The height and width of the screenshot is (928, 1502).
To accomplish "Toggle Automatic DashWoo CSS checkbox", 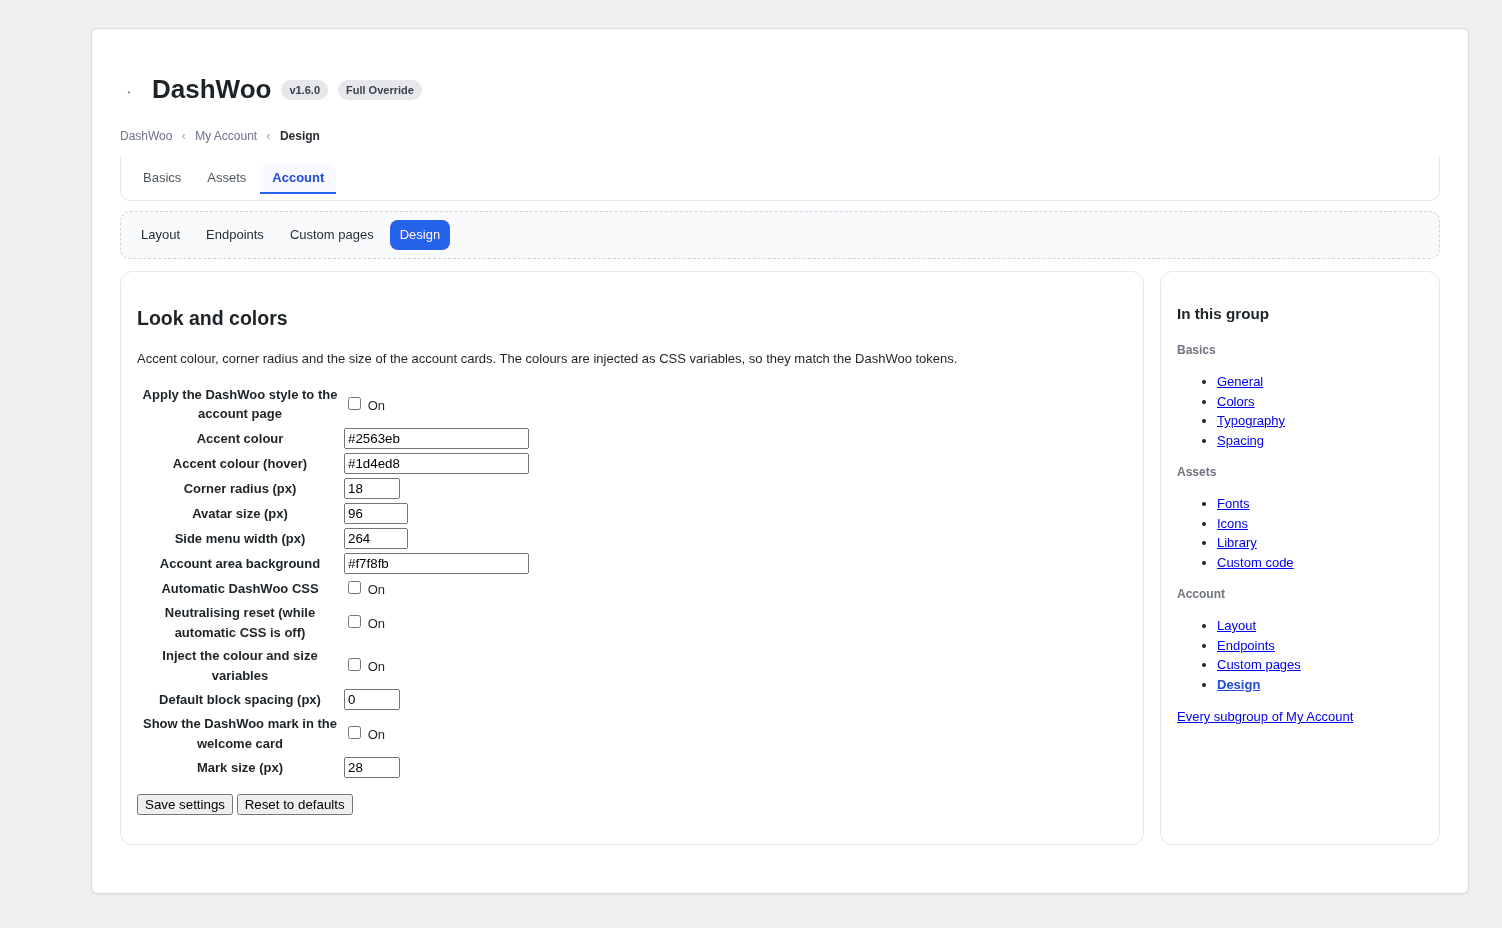I will tap(354, 588).
